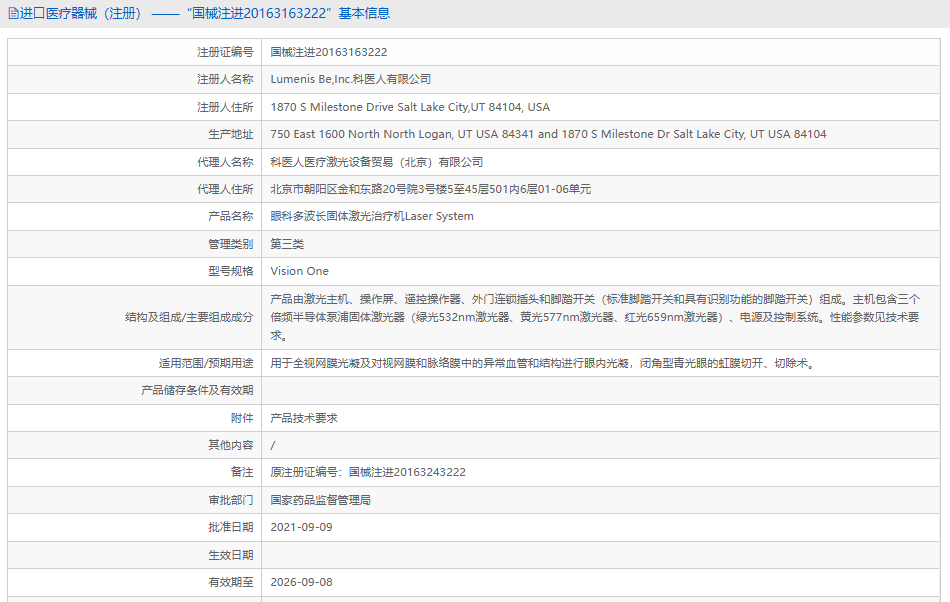The width and height of the screenshot is (950, 602).
Task: Click the 产品名称 label
Action: tap(230, 216)
